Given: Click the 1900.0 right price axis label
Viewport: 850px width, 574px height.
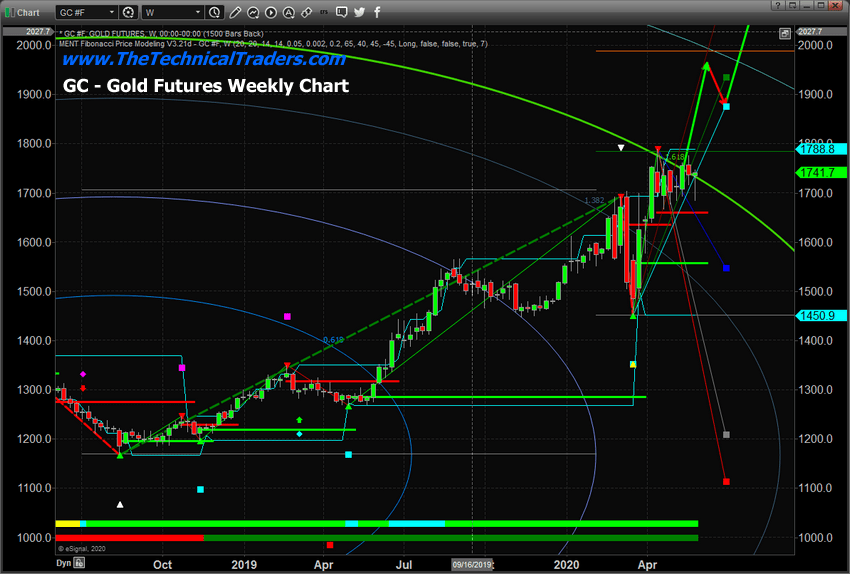Looking at the screenshot, I should tap(815, 94).
